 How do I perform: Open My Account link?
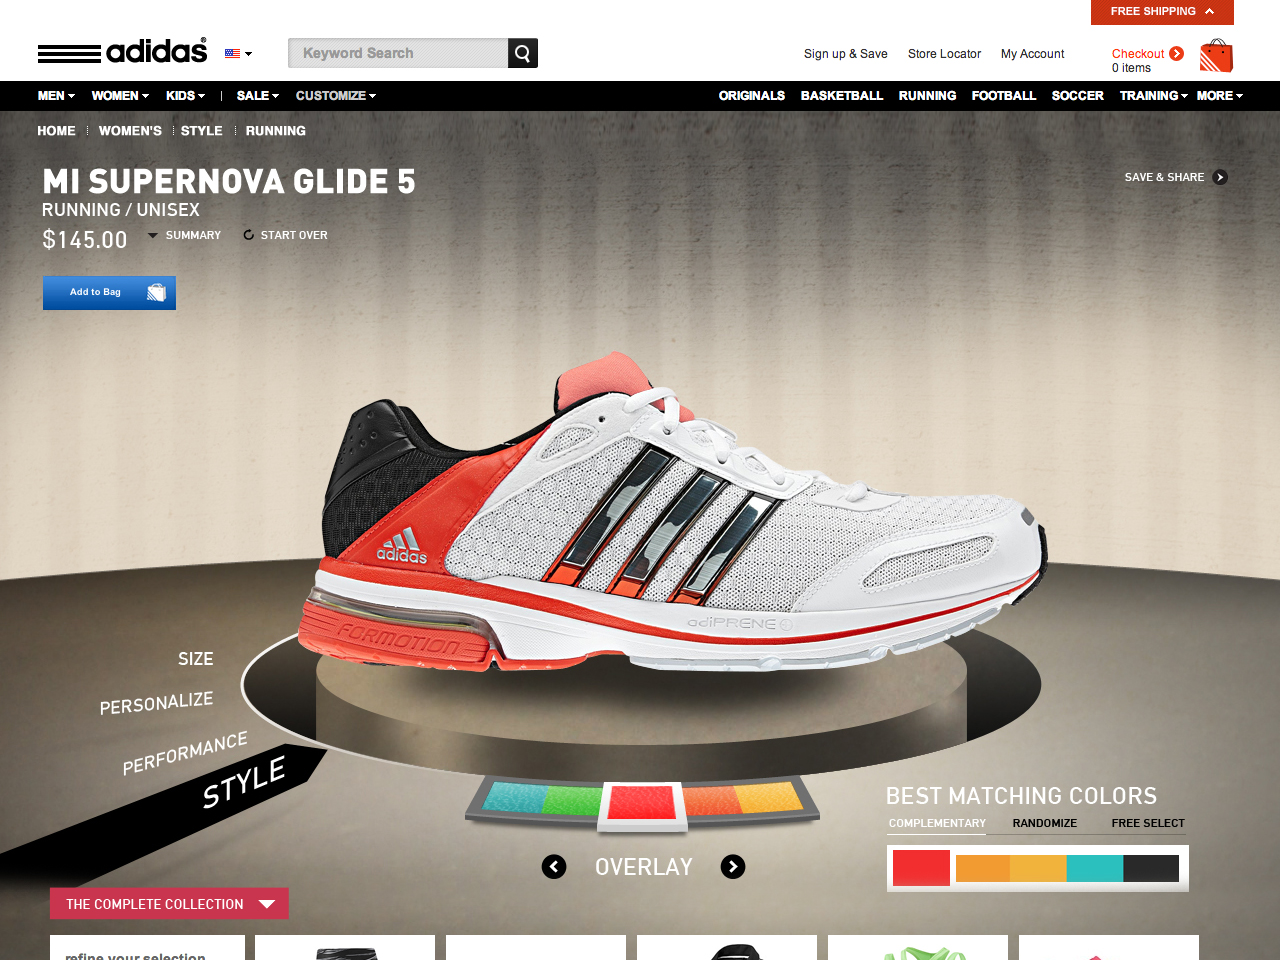(1033, 54)
